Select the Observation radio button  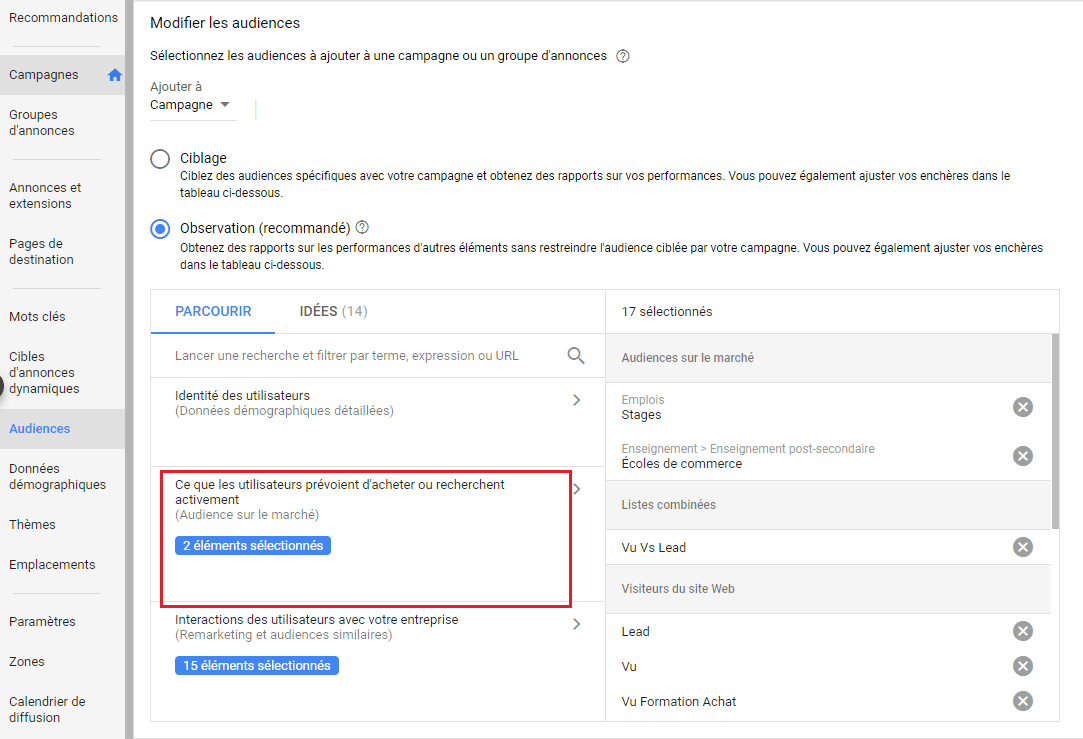(x=160, y=229)
